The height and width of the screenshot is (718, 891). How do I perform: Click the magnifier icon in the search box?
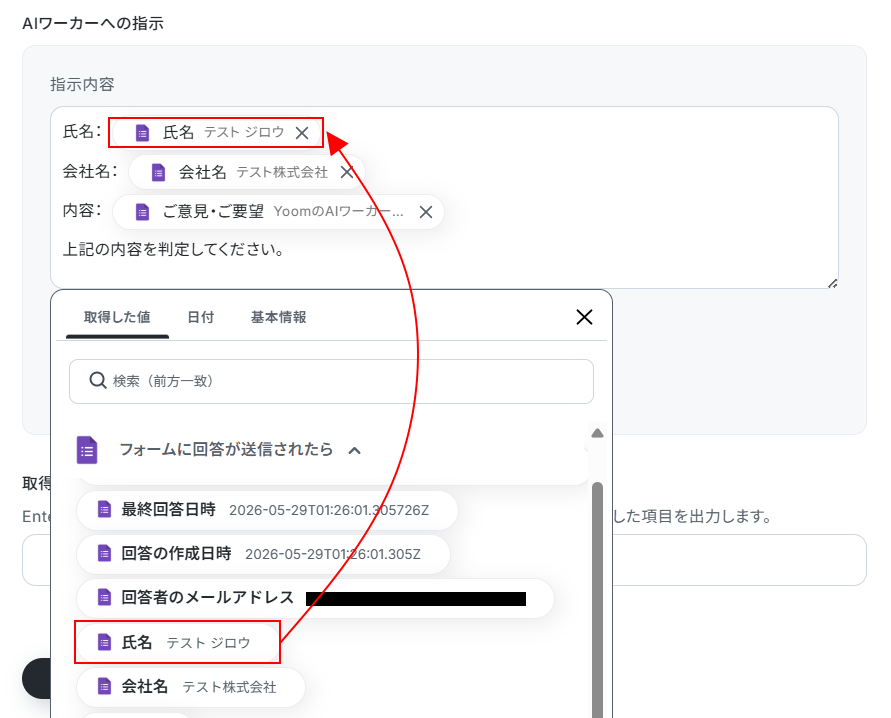click(98, 381)
